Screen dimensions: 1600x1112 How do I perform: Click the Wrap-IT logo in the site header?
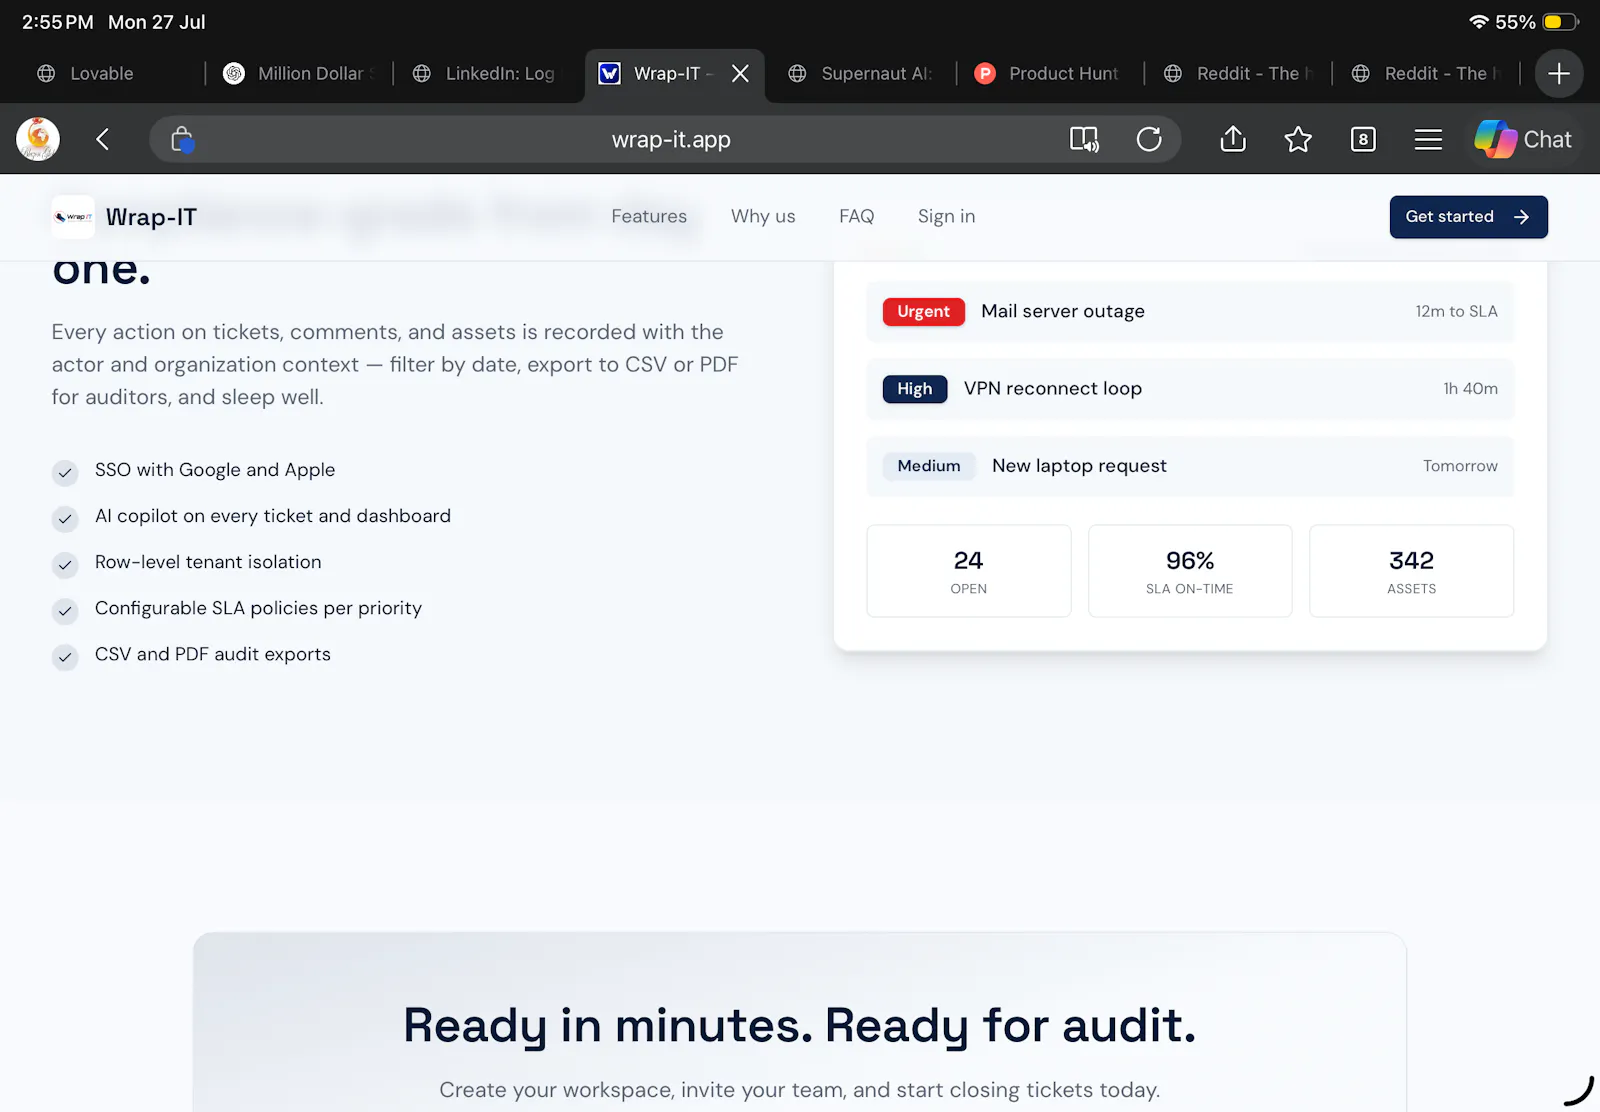coord(73,217)
